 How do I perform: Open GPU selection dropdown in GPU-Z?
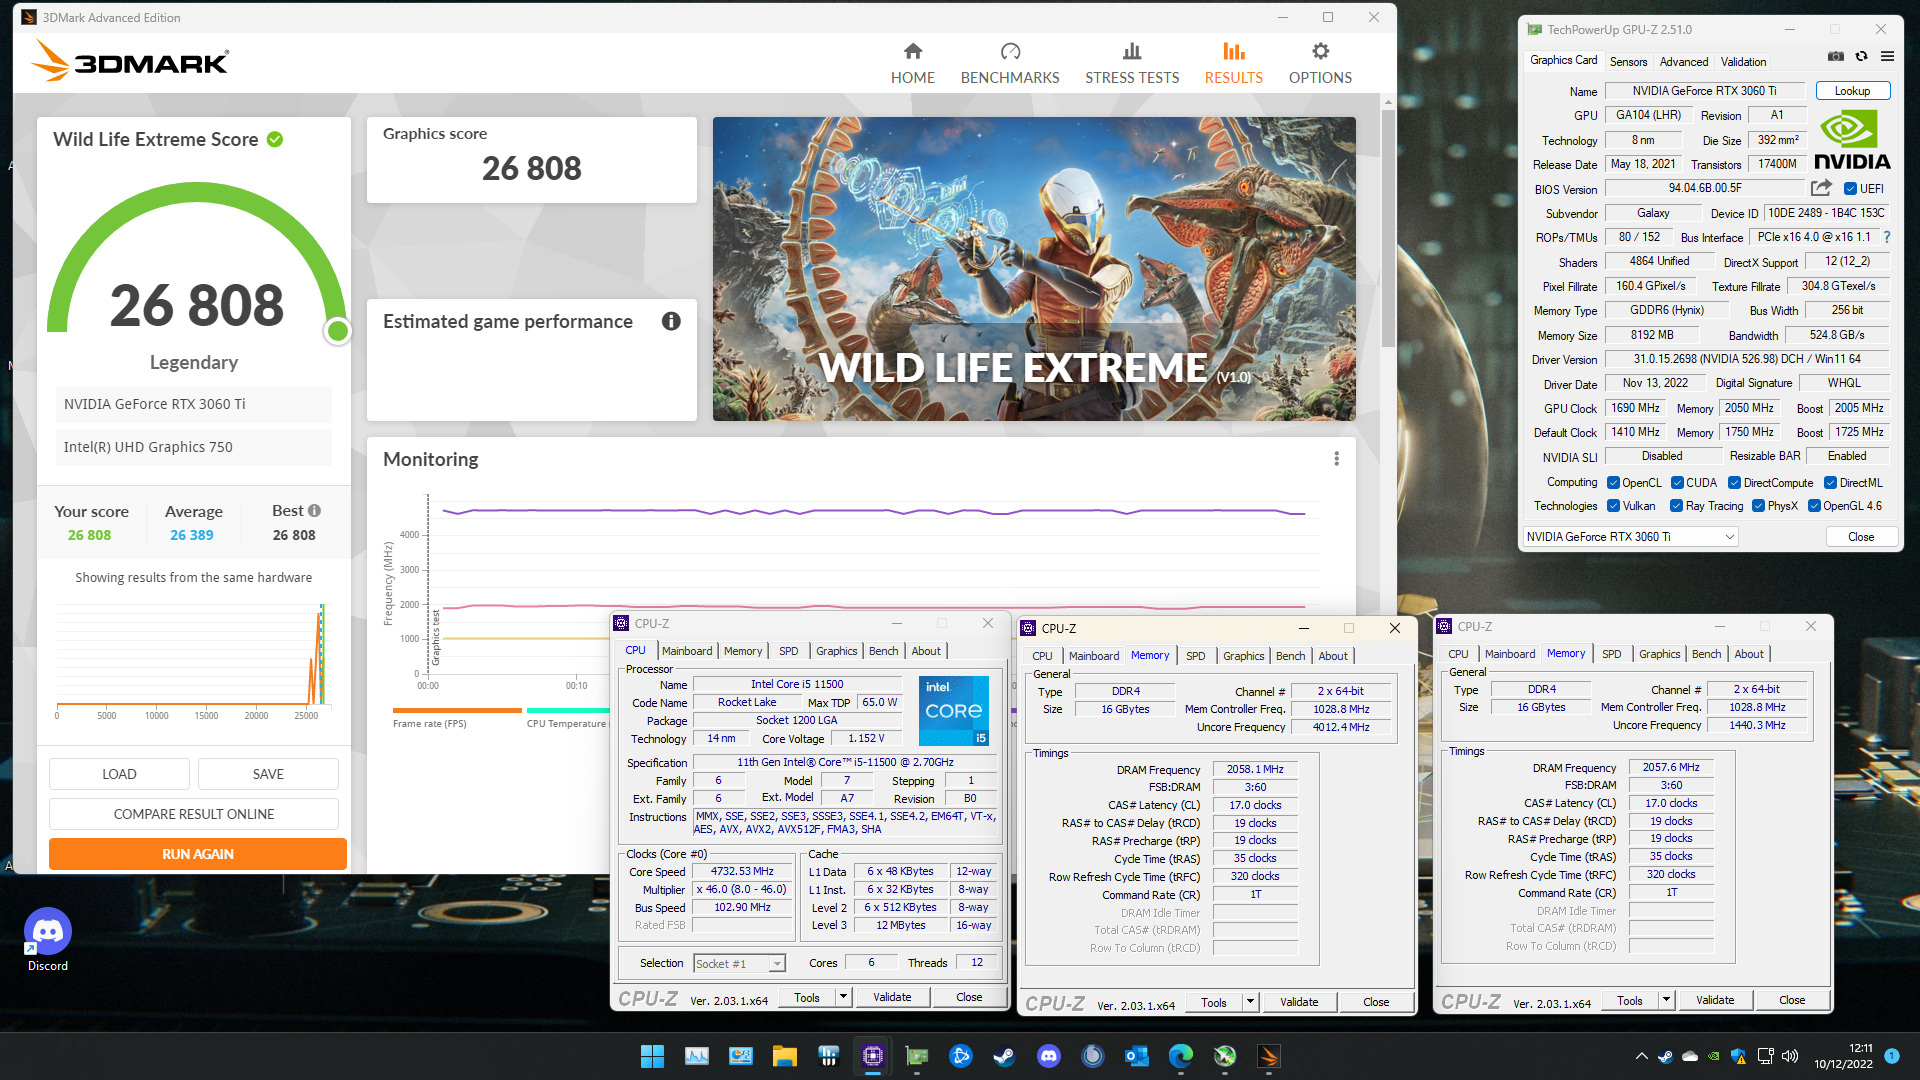pyautogui.click(x=1630, y=537)
